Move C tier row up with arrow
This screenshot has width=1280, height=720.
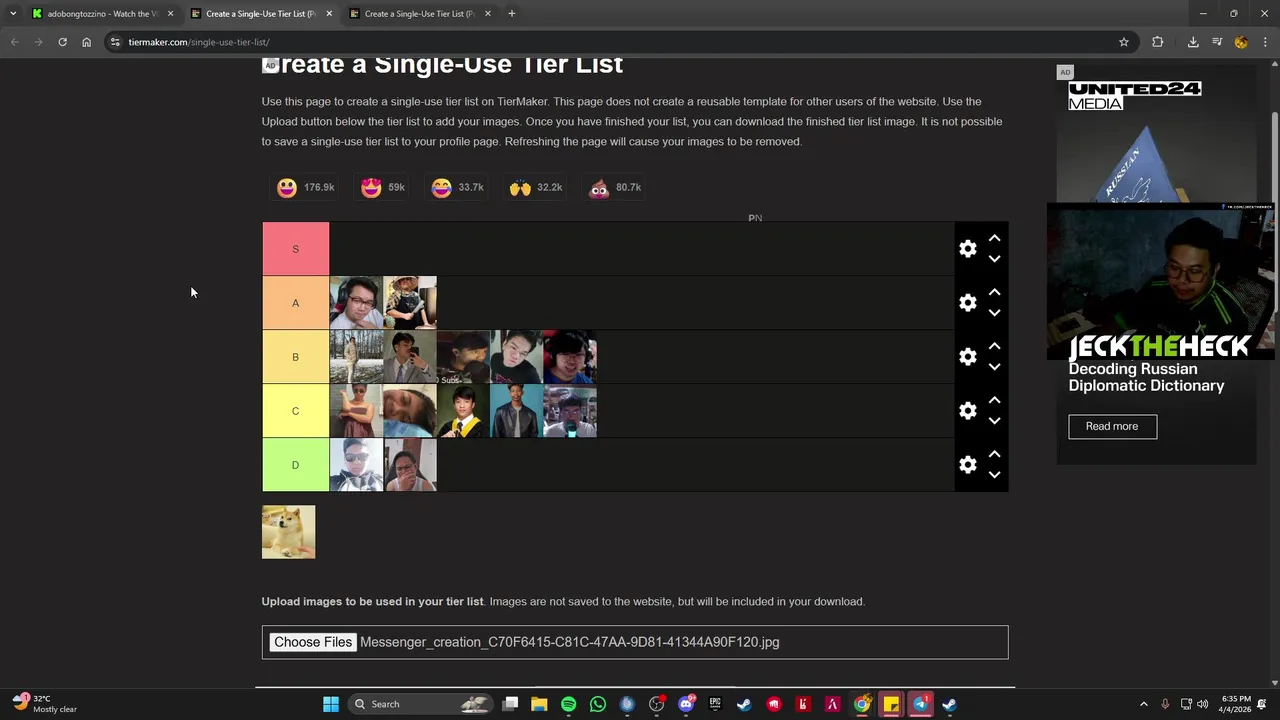pos(994,401)
